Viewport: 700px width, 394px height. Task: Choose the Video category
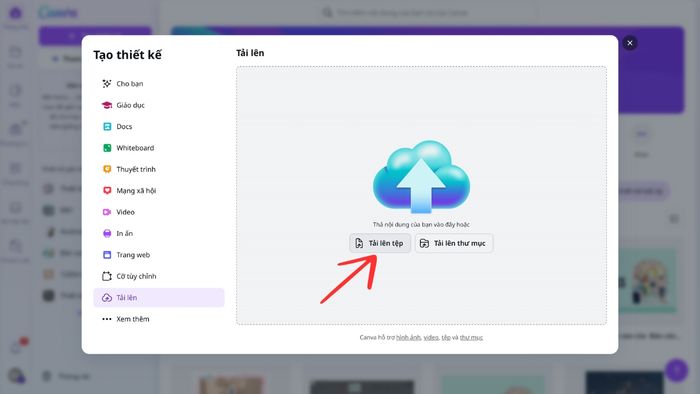coord(159,212)
